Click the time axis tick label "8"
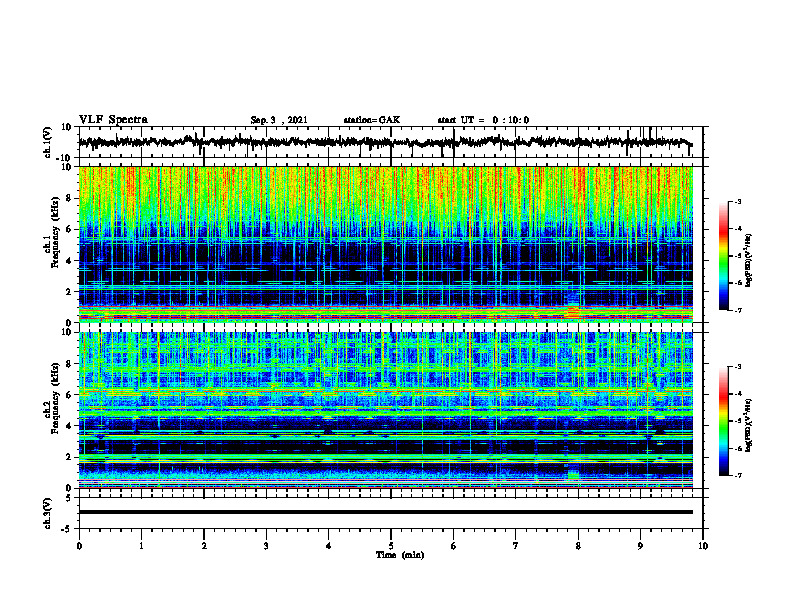Image resolution: width=792 pixels, height=612 pixels. [x=578, y=546]
